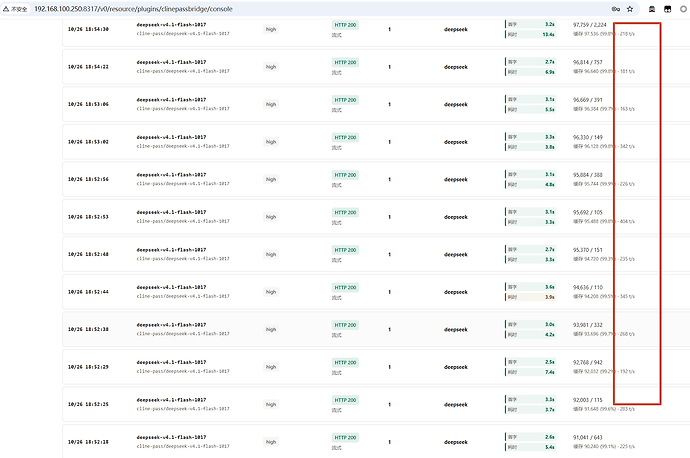Click the 95,370 / 151 token count
This screenshot has height=458, width=690.
[x=588, y=250]
